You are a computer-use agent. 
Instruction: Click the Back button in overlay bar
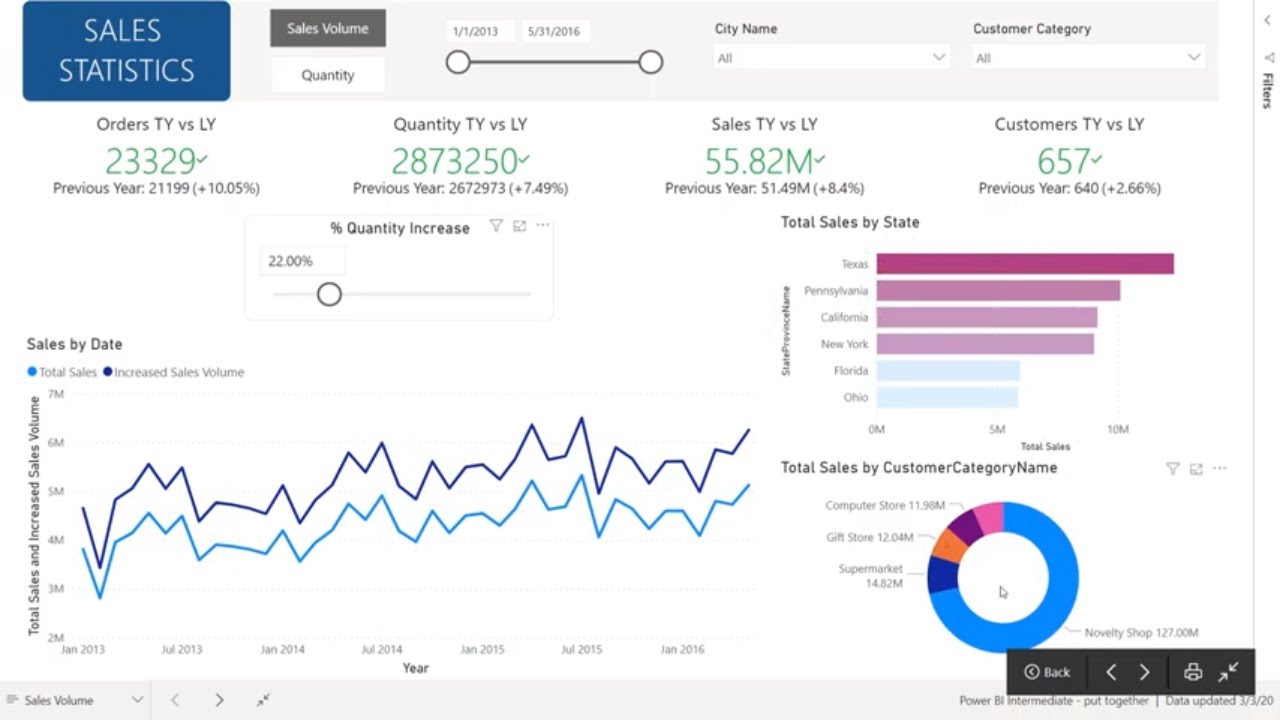pos(1047,672)
